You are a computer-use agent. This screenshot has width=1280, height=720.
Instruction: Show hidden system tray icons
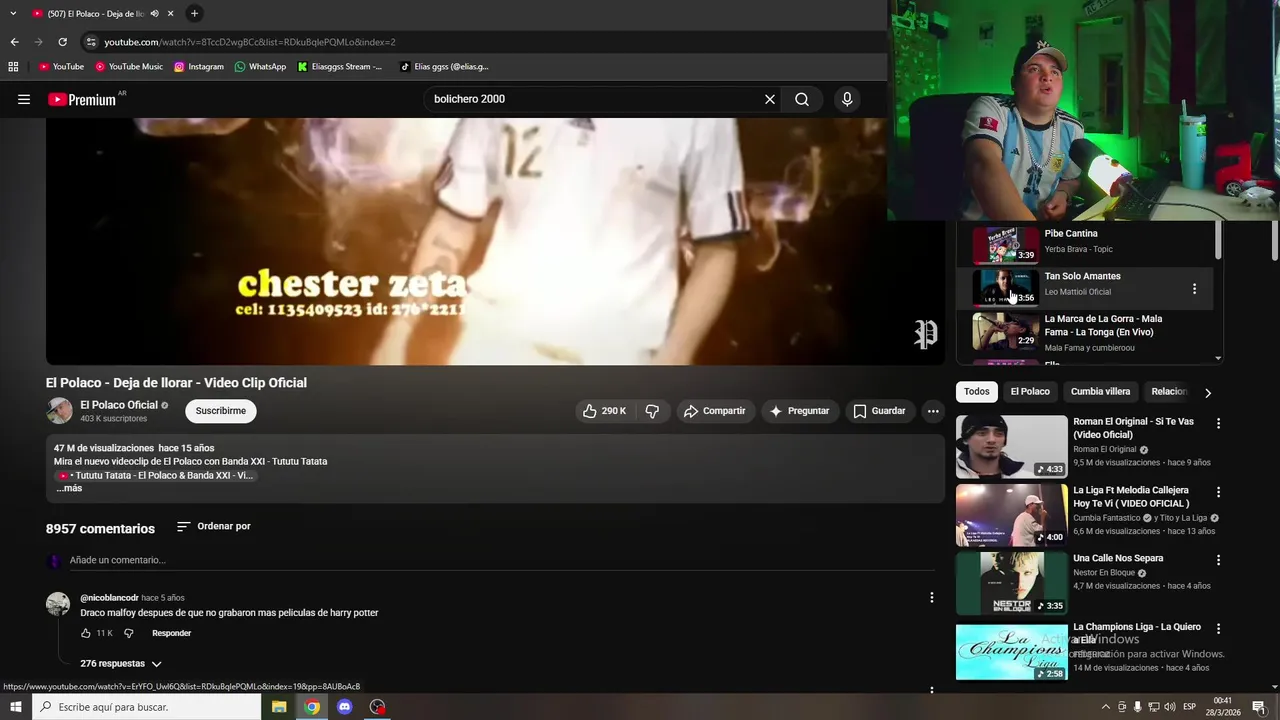point(1105,707)
